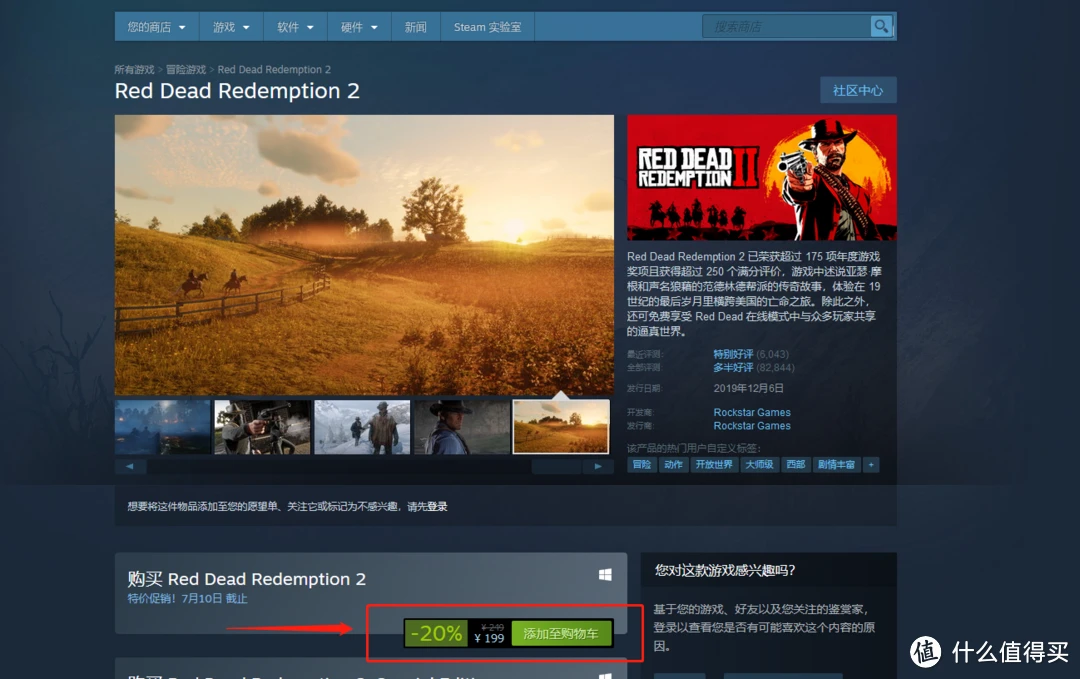Click into the store search field

click(x=787, y=27)
